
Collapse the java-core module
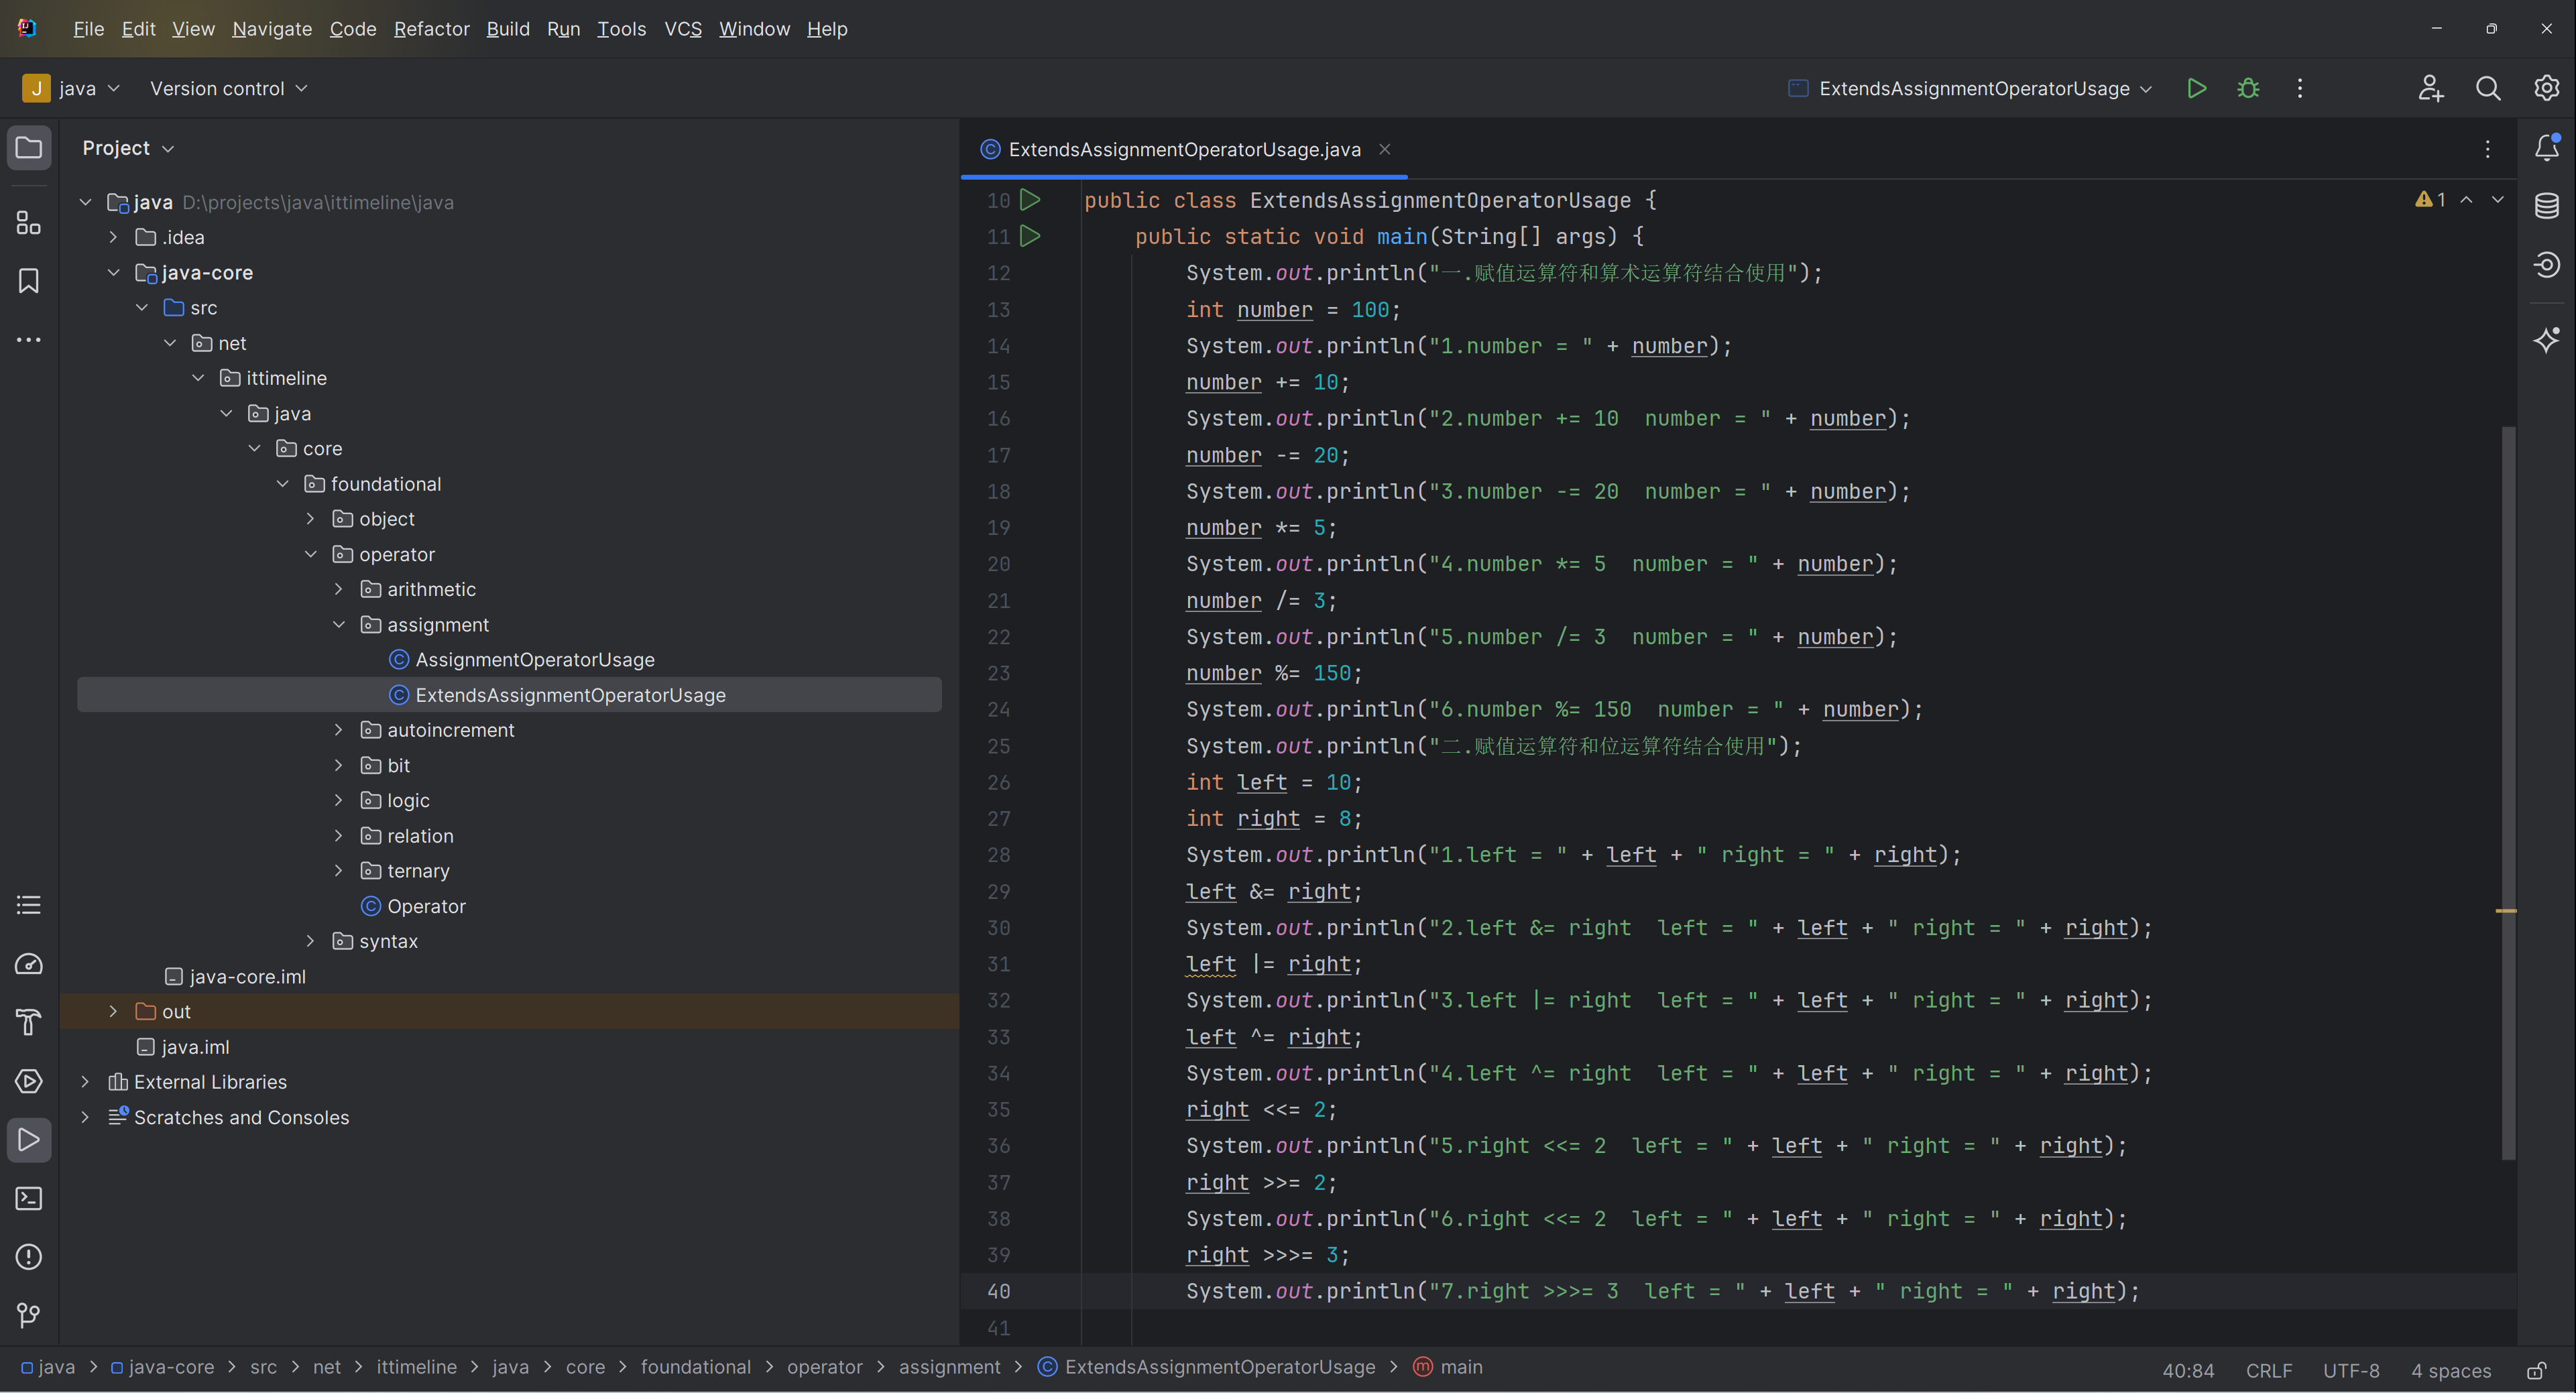pyautogui.click(x=113, y=273)
